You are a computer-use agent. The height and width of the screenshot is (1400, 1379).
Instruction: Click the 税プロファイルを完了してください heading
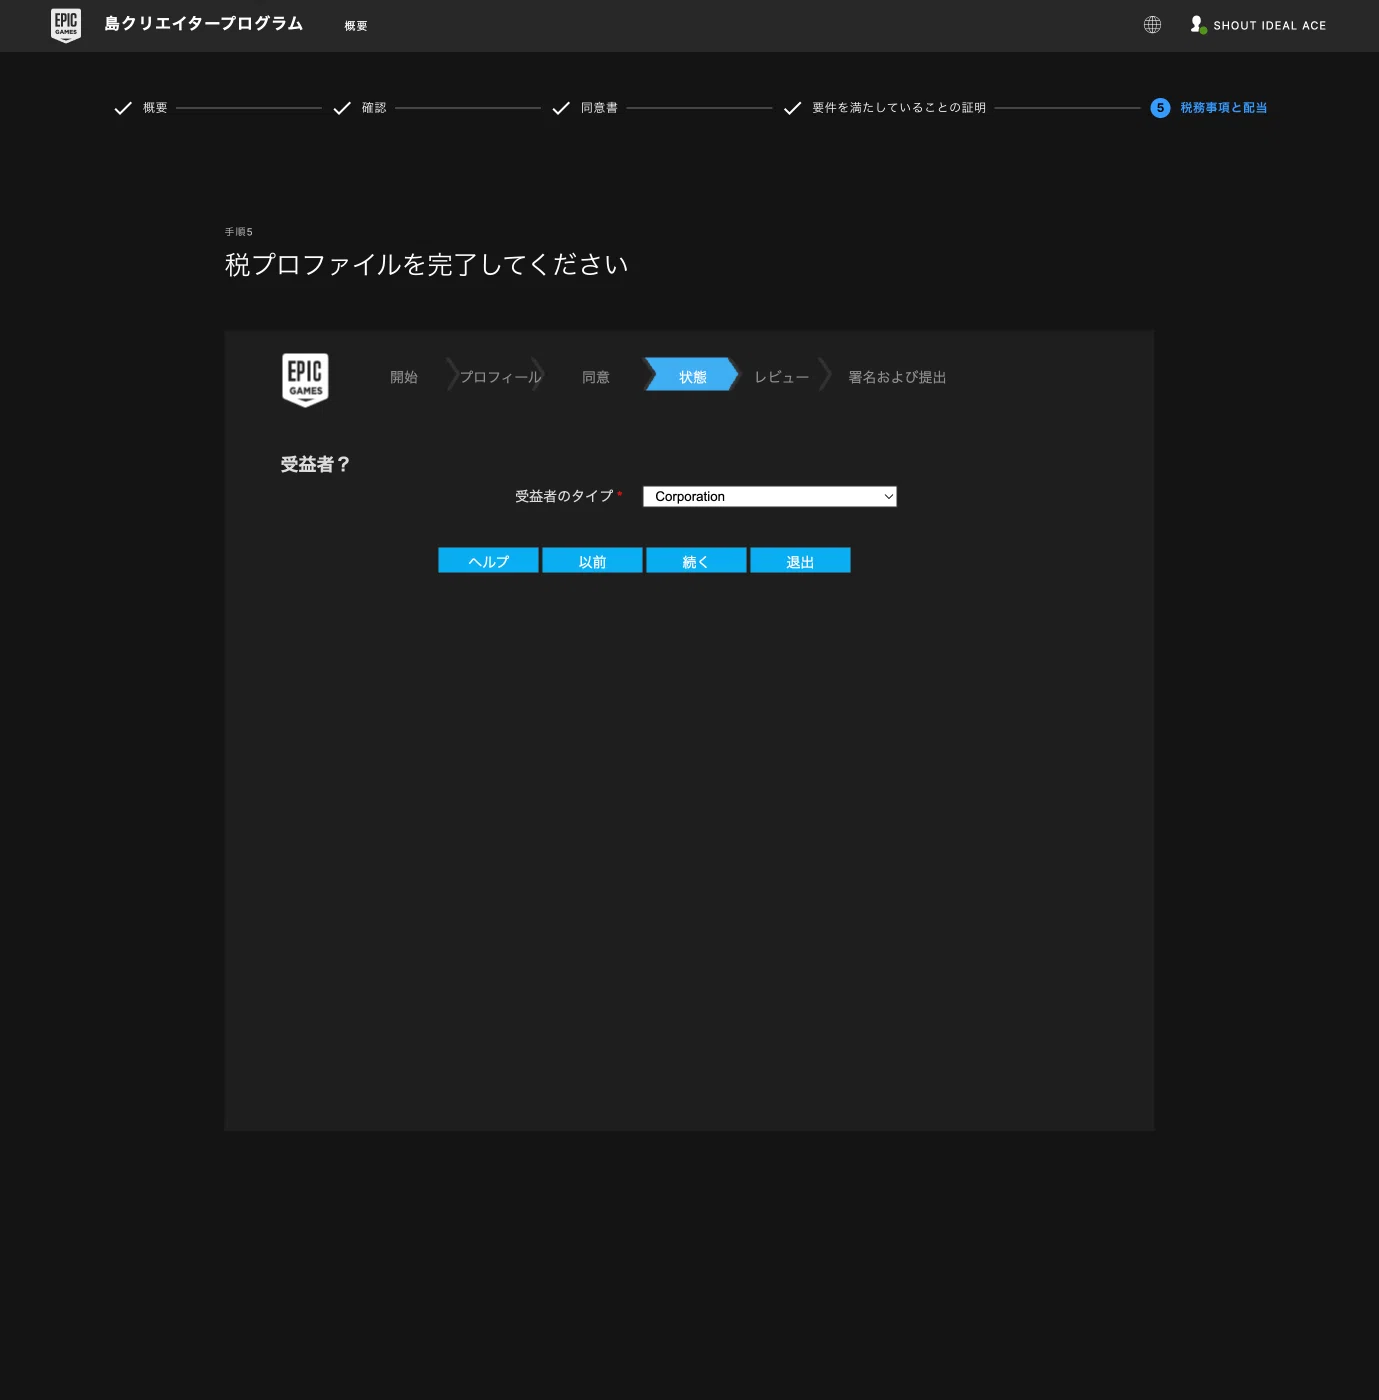(427, 264)
